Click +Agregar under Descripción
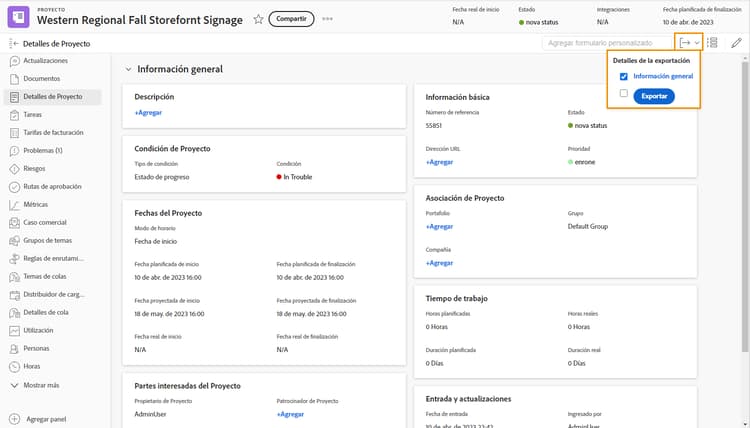 (x=148, y=115)
